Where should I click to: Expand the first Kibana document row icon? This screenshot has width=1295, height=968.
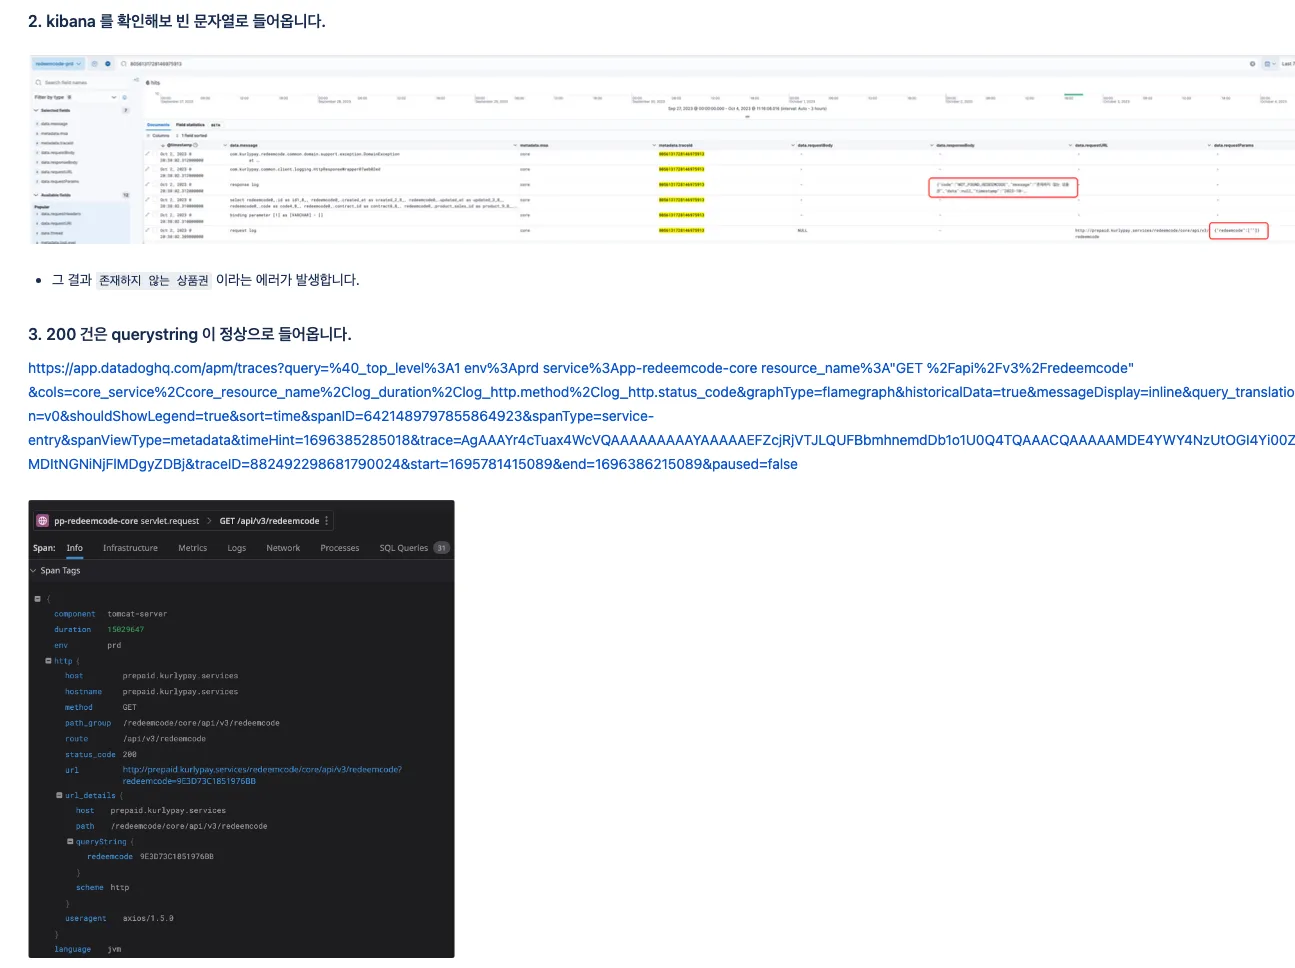(x=148, y=154)
